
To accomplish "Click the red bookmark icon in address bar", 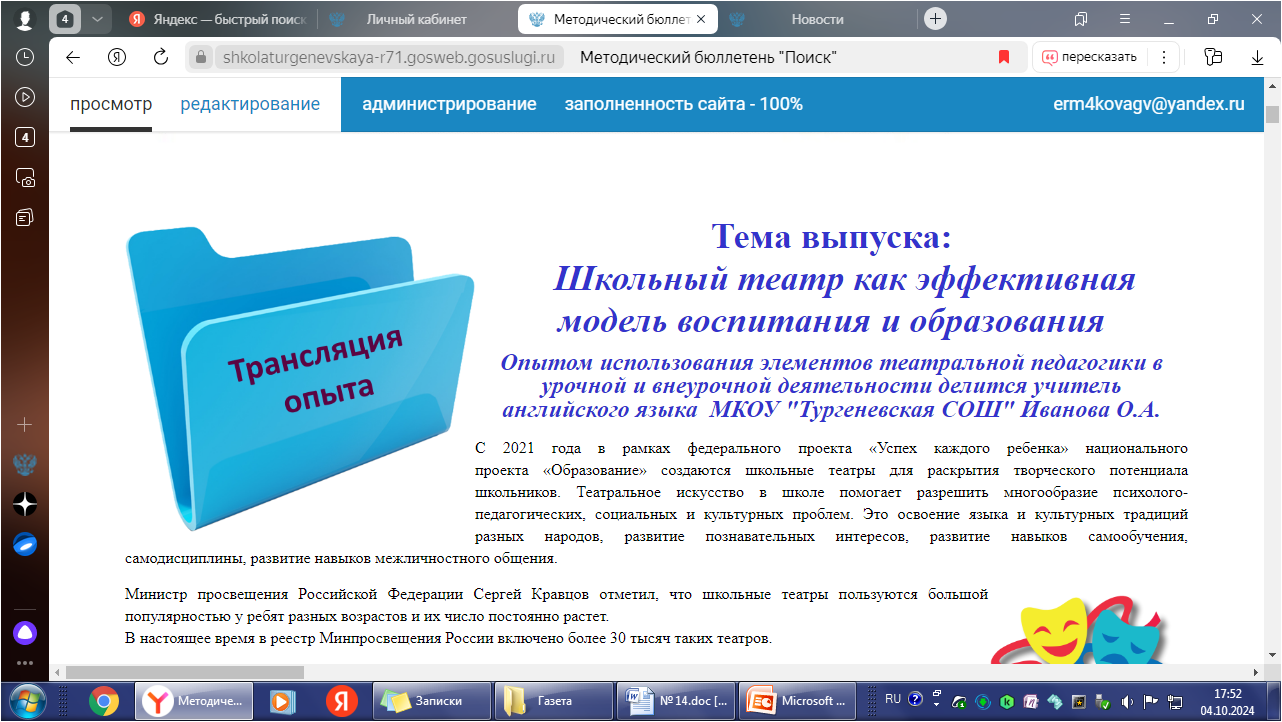I will click(1004, 57).
